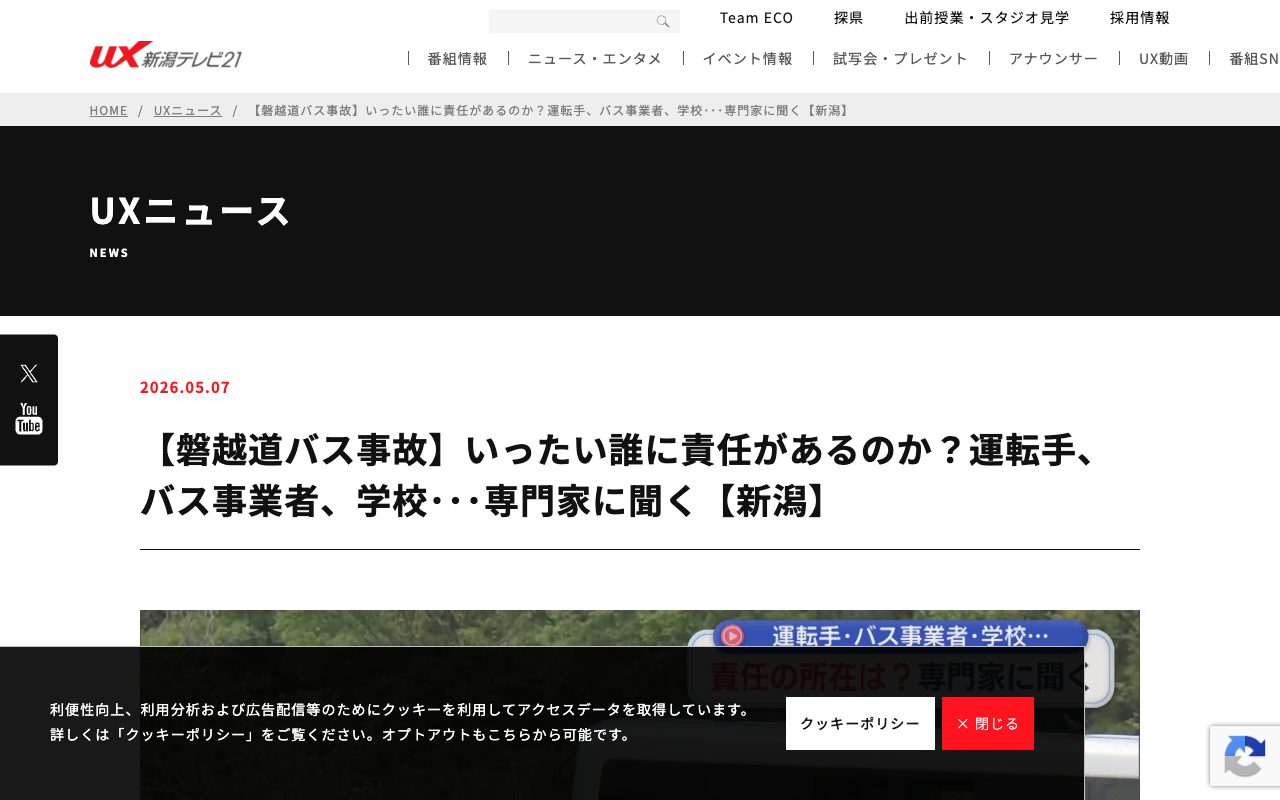The height and width of the screenshot is (800, 1280).
Task: Open the 出前授業・スタジオ見学 link
Action: (x=987, y=17)
